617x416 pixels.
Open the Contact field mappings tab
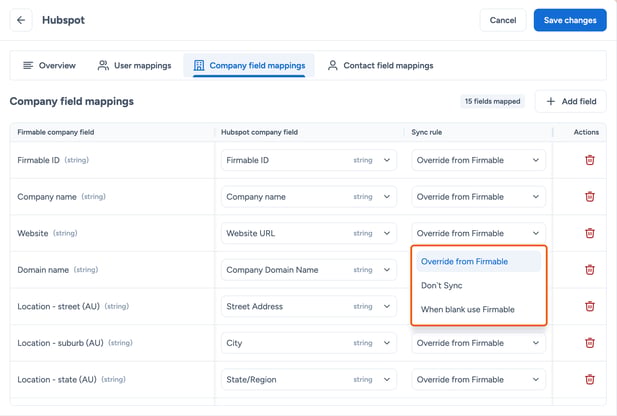381,65
